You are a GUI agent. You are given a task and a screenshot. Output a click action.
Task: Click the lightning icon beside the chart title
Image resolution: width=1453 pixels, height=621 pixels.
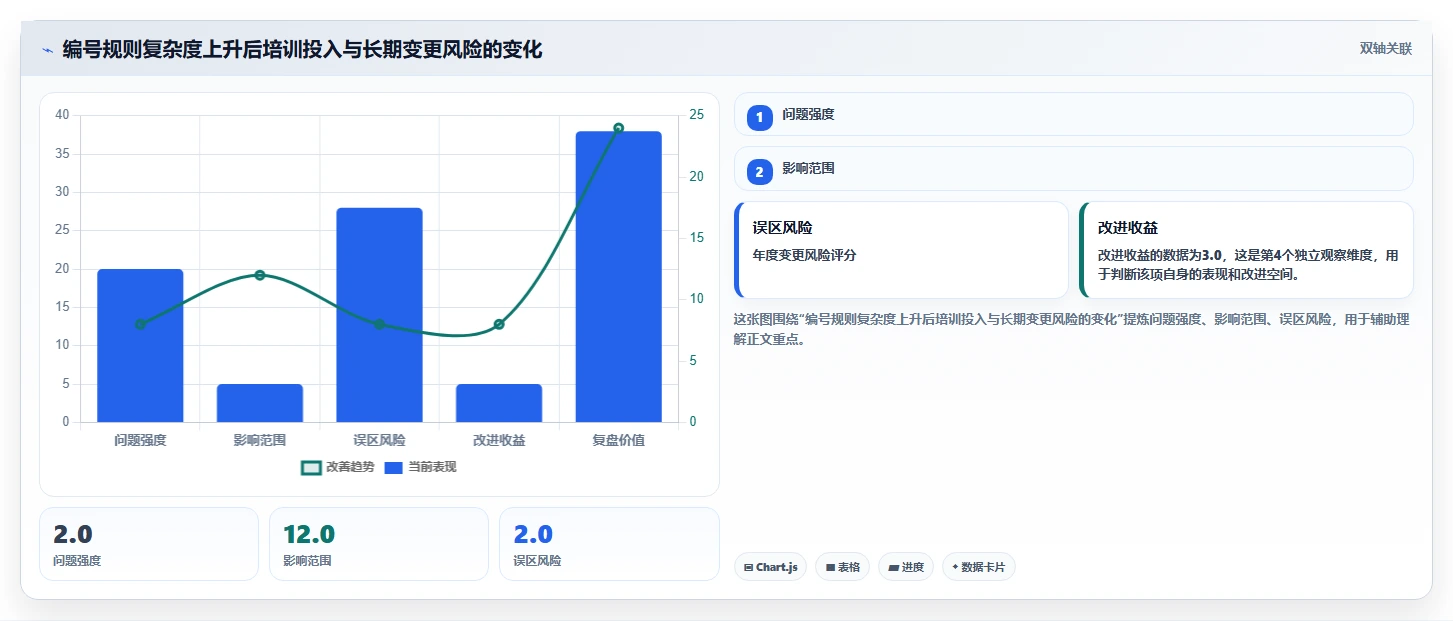(x=47, y=50)
